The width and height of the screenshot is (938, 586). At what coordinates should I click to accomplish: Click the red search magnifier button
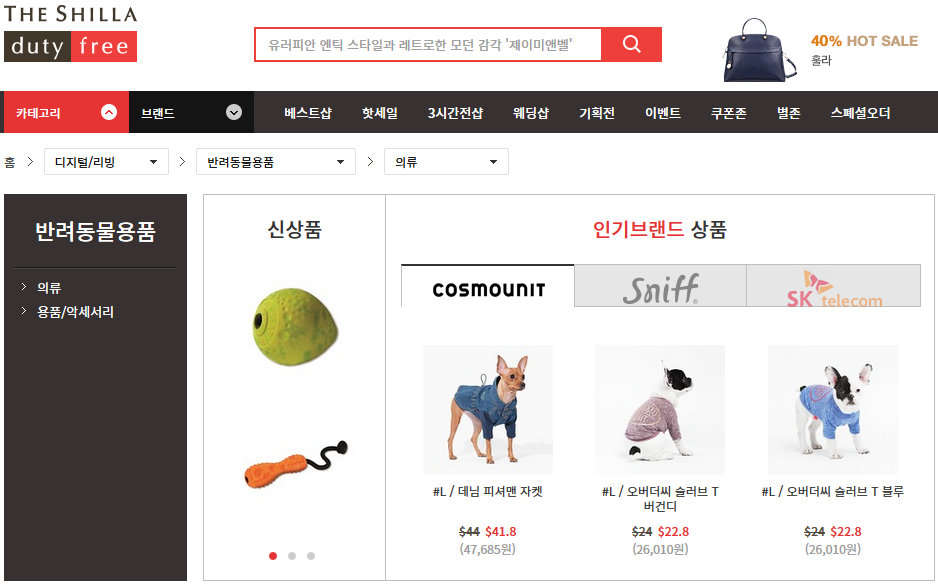632,44
